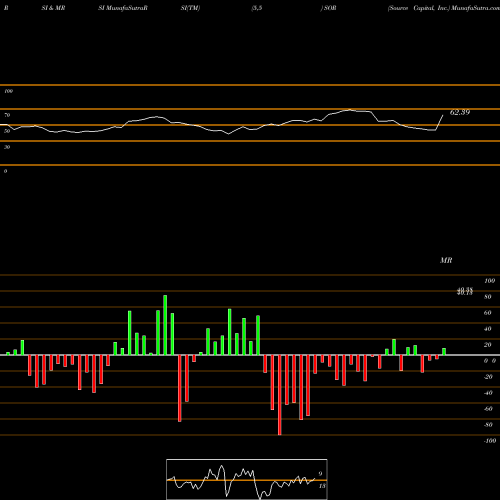Click the 'SI & MR' header text
Viewport: 500px width, 500px height.
click(x=53, y=8)
